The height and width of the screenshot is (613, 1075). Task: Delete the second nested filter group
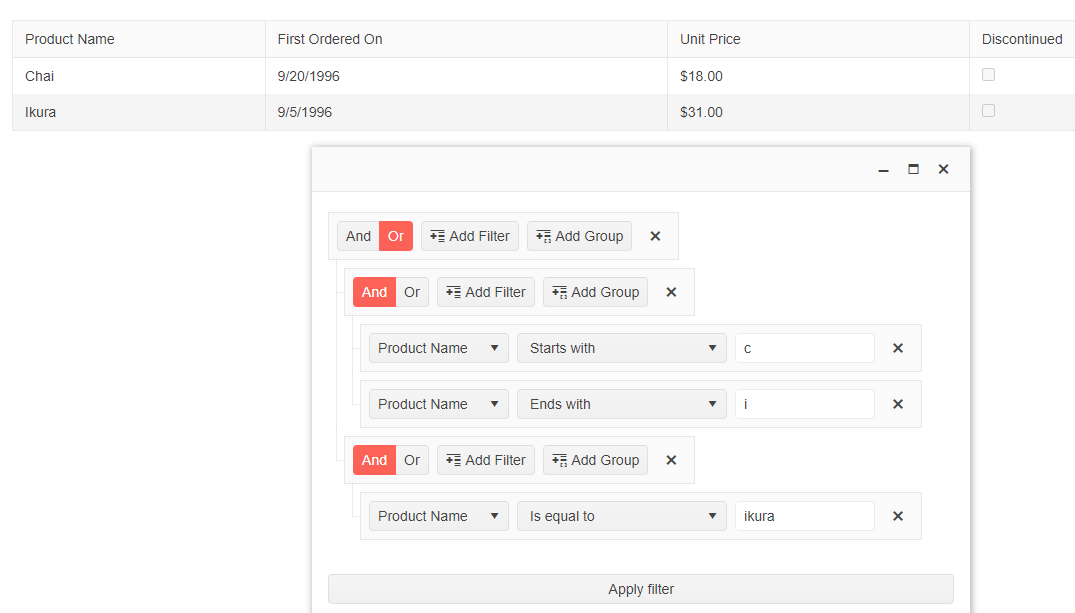[671, 460]
